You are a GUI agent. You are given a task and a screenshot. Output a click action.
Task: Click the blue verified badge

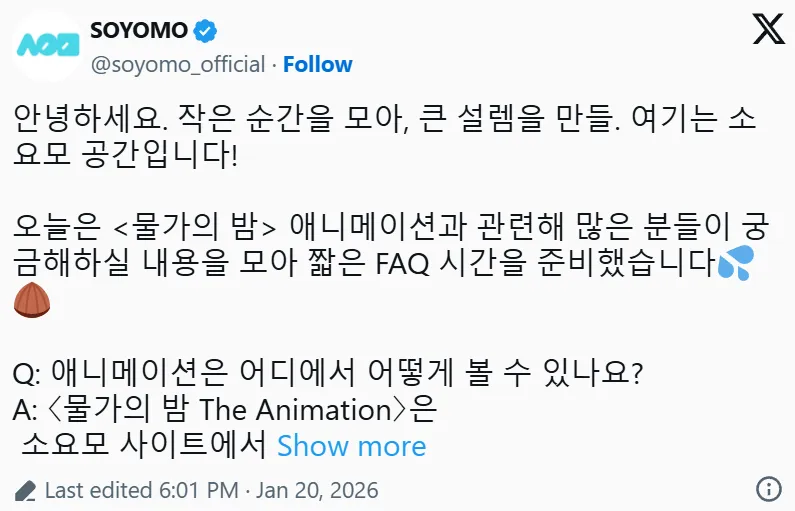(205, 30)
